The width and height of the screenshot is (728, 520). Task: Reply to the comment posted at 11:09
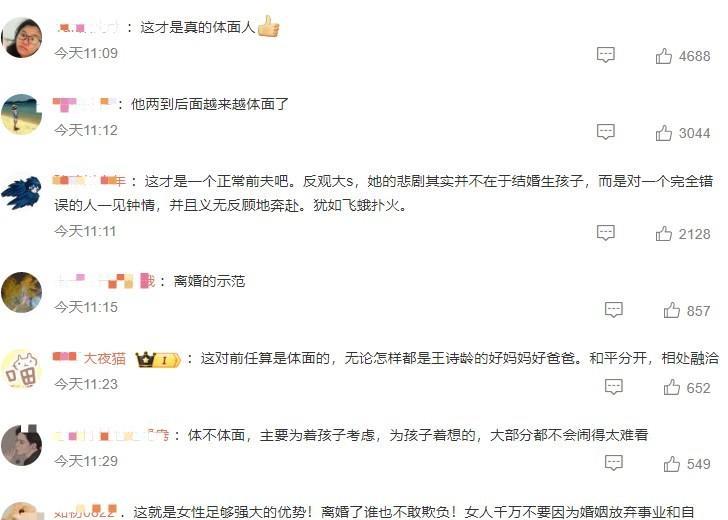point(605,55)
